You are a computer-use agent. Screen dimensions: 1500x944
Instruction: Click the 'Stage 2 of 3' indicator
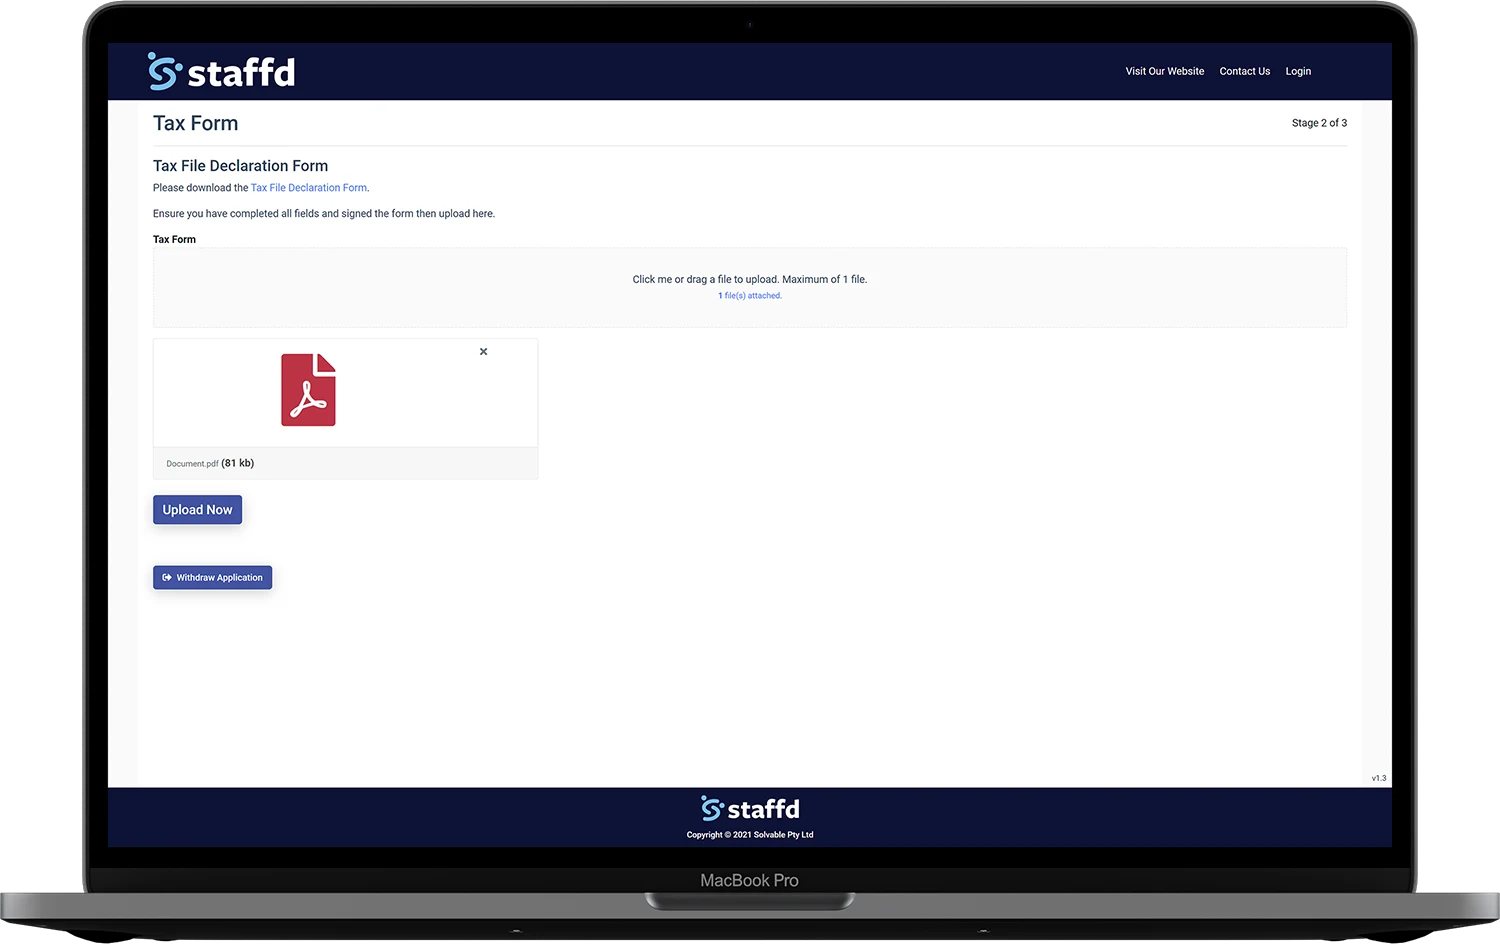coord(1319,123)
